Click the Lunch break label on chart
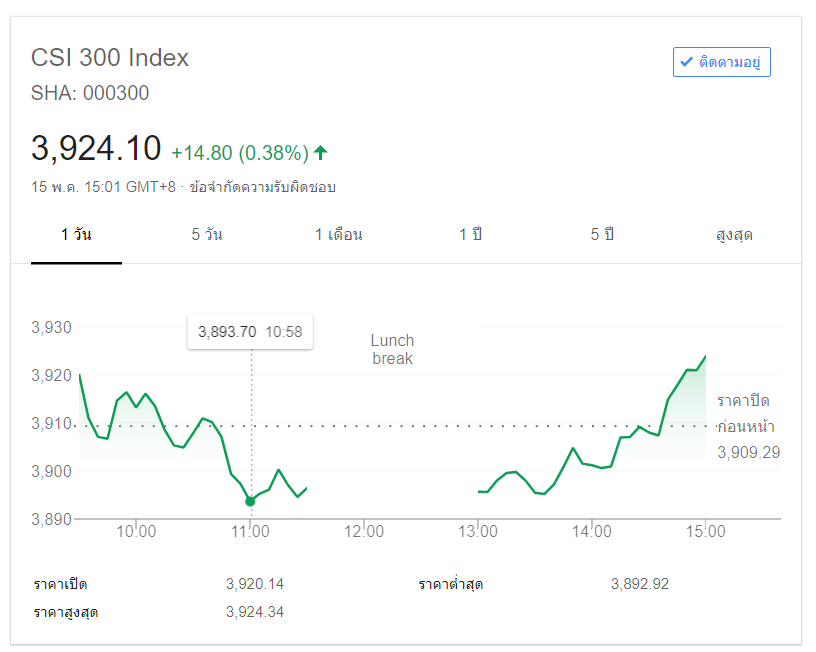 [392, 349]
